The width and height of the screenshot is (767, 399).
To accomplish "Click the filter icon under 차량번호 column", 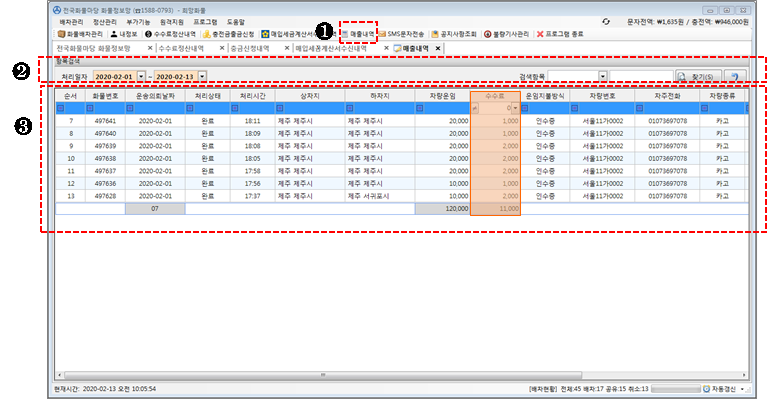I will pyautogui.click(x=575, y=108).
